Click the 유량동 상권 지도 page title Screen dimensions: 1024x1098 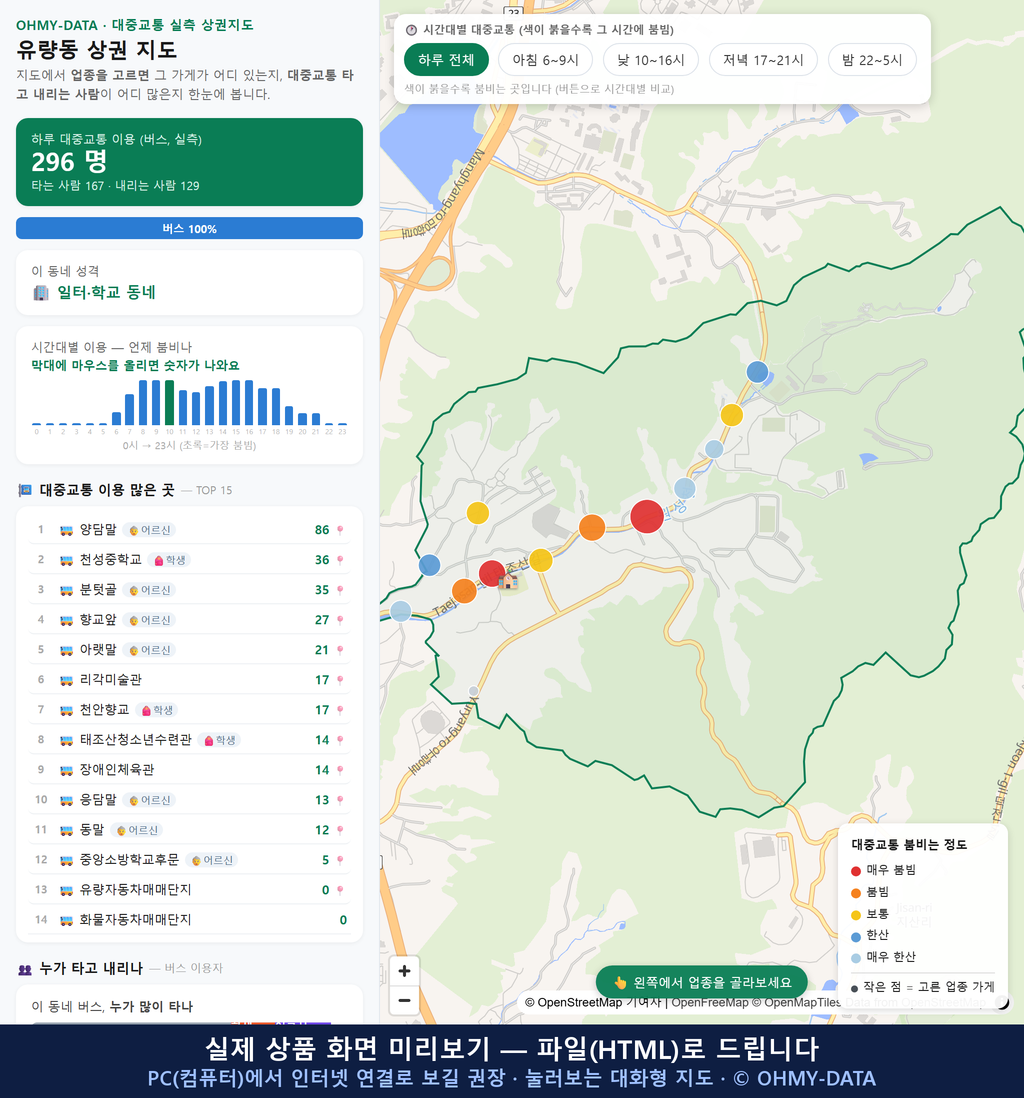pos(97,50)
